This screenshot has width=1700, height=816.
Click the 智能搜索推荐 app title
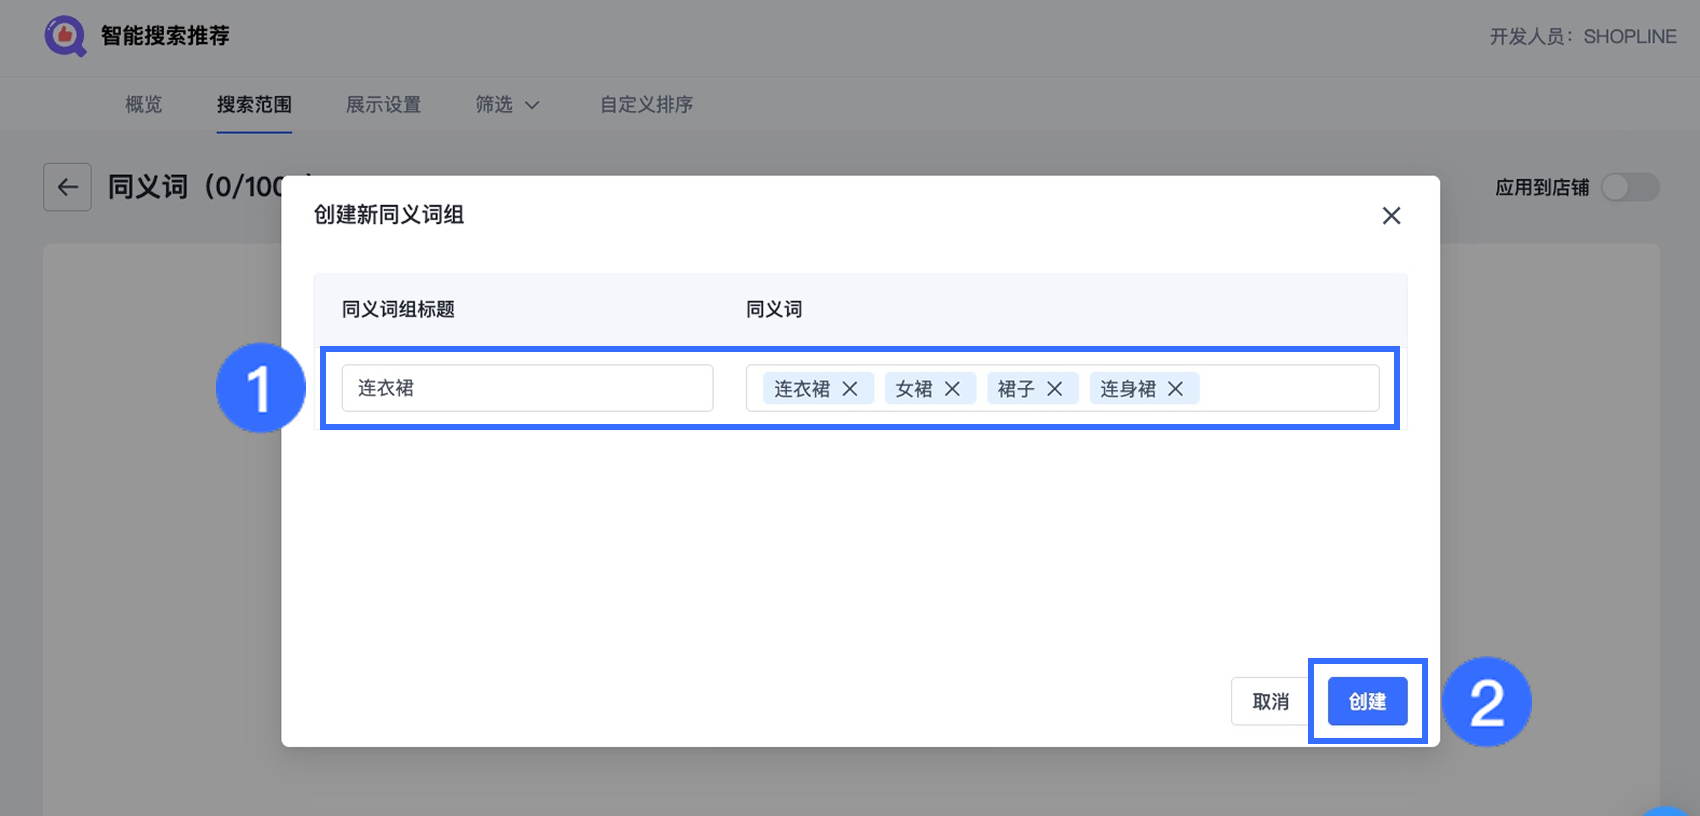[165, 36]
